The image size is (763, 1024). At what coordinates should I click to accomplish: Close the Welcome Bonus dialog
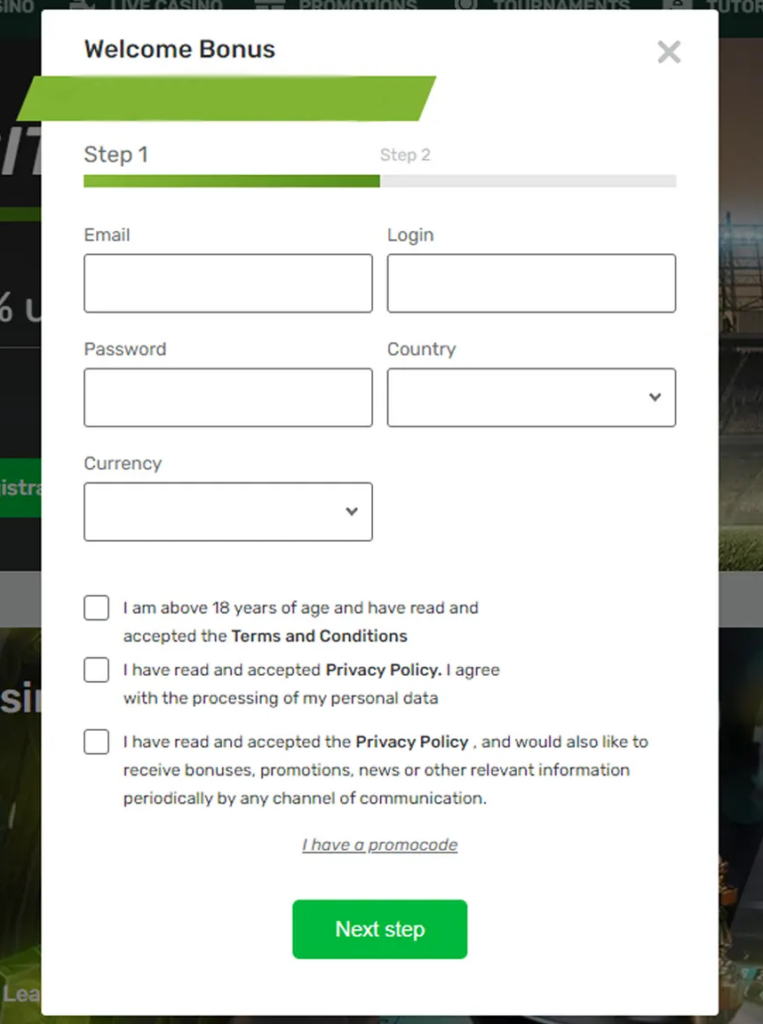(x=668, y=52)
